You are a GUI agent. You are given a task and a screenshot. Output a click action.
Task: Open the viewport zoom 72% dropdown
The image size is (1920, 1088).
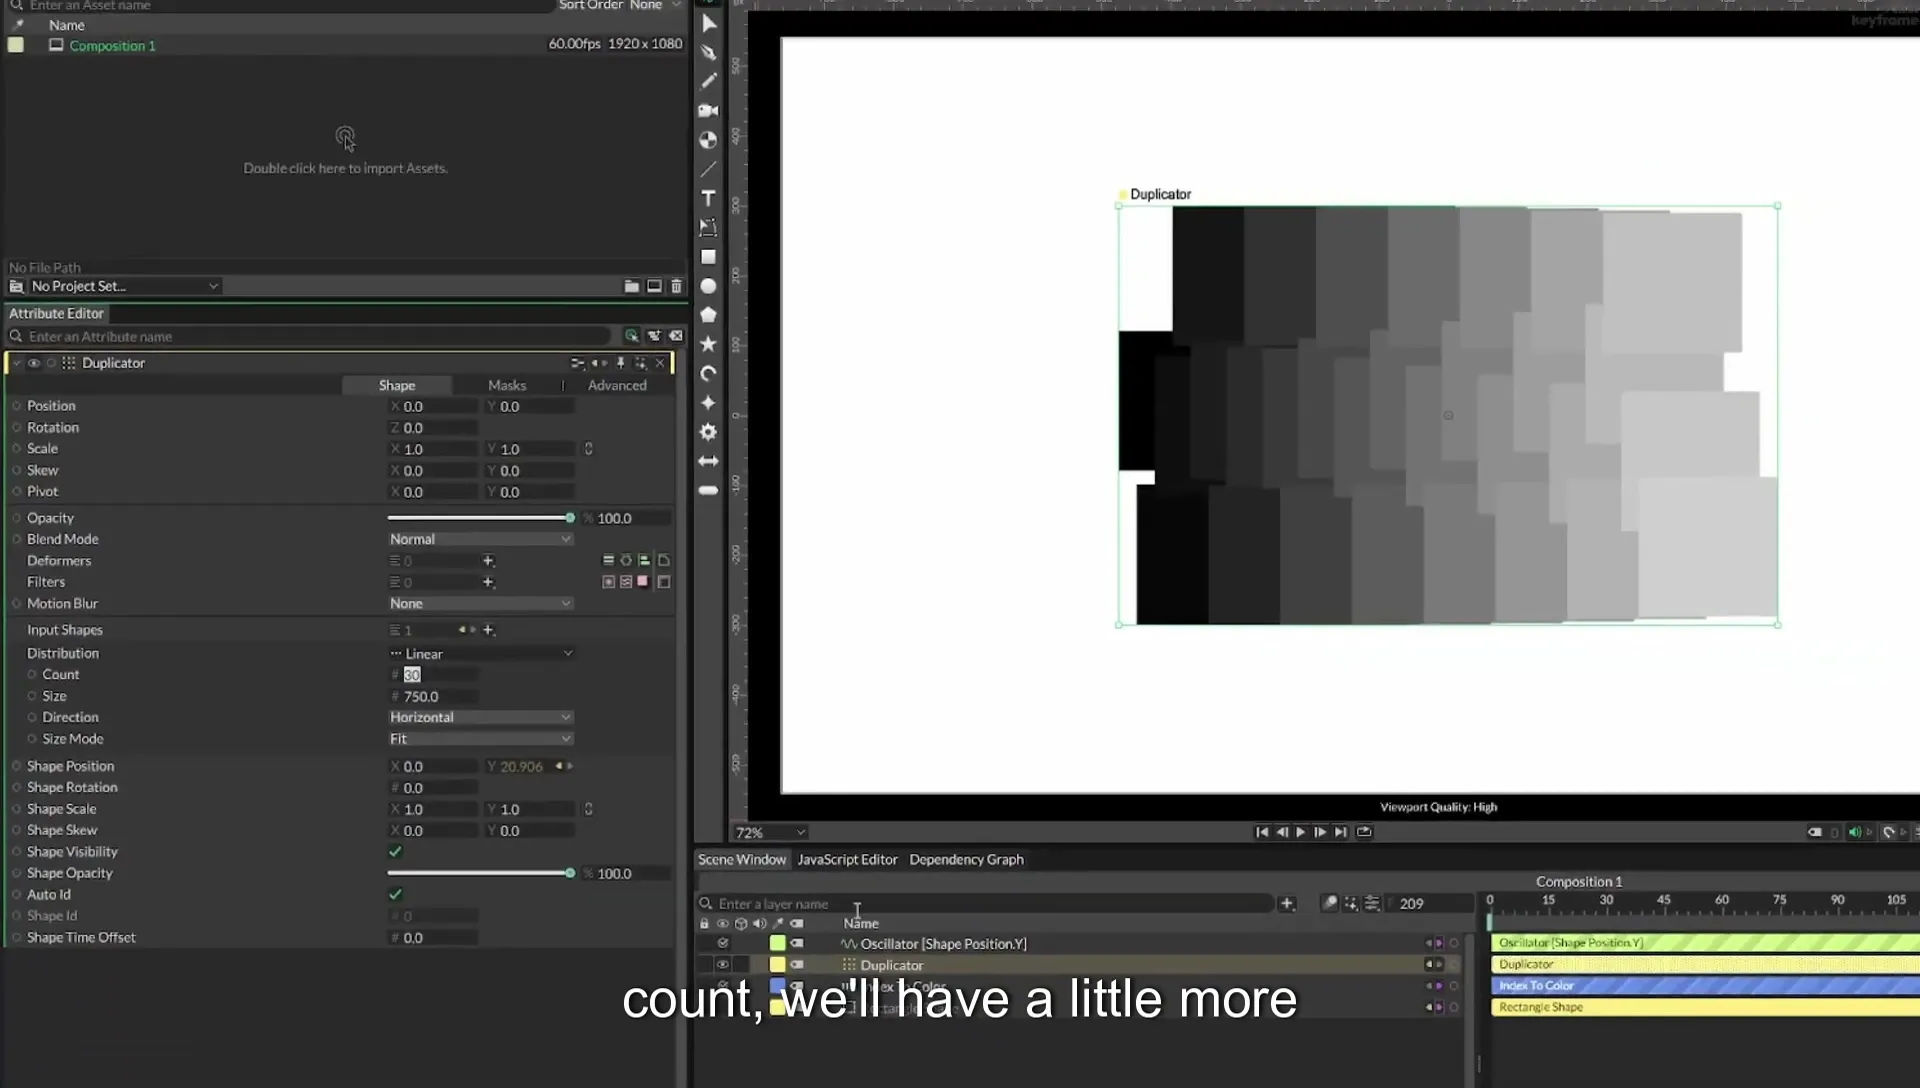(770, 832)
